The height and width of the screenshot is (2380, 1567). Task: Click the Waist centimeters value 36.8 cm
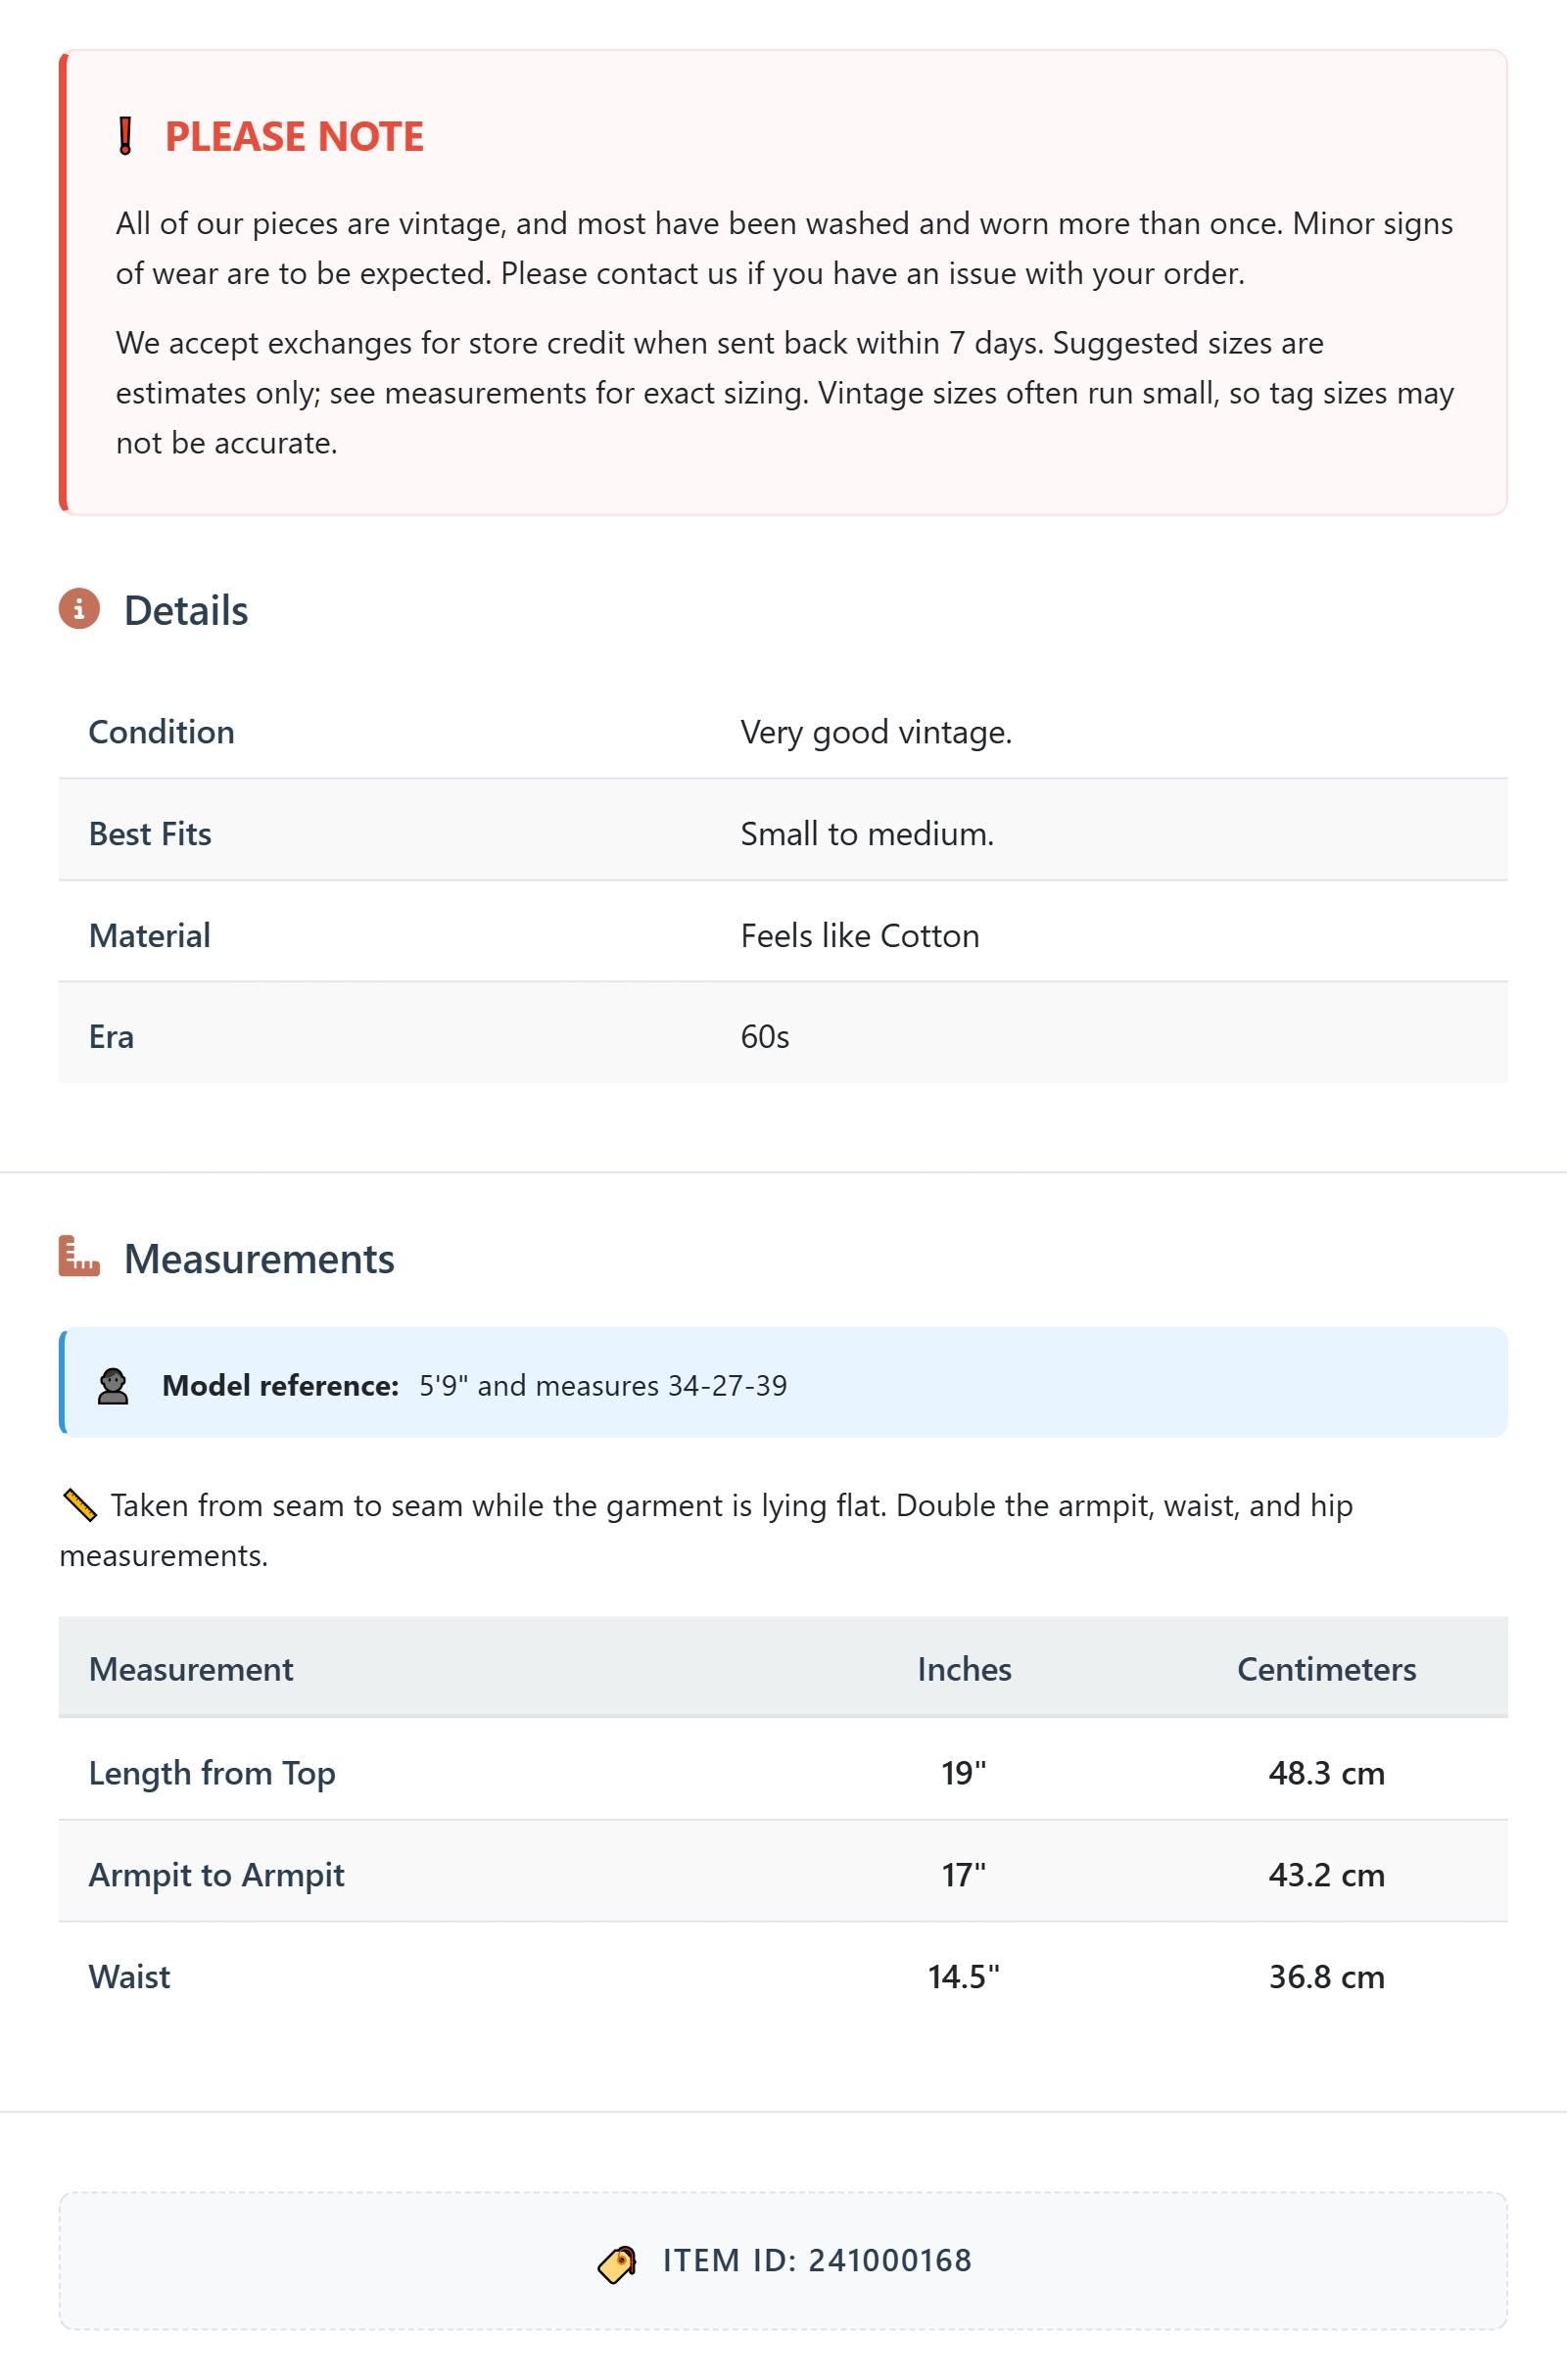click(1326, 1976)
